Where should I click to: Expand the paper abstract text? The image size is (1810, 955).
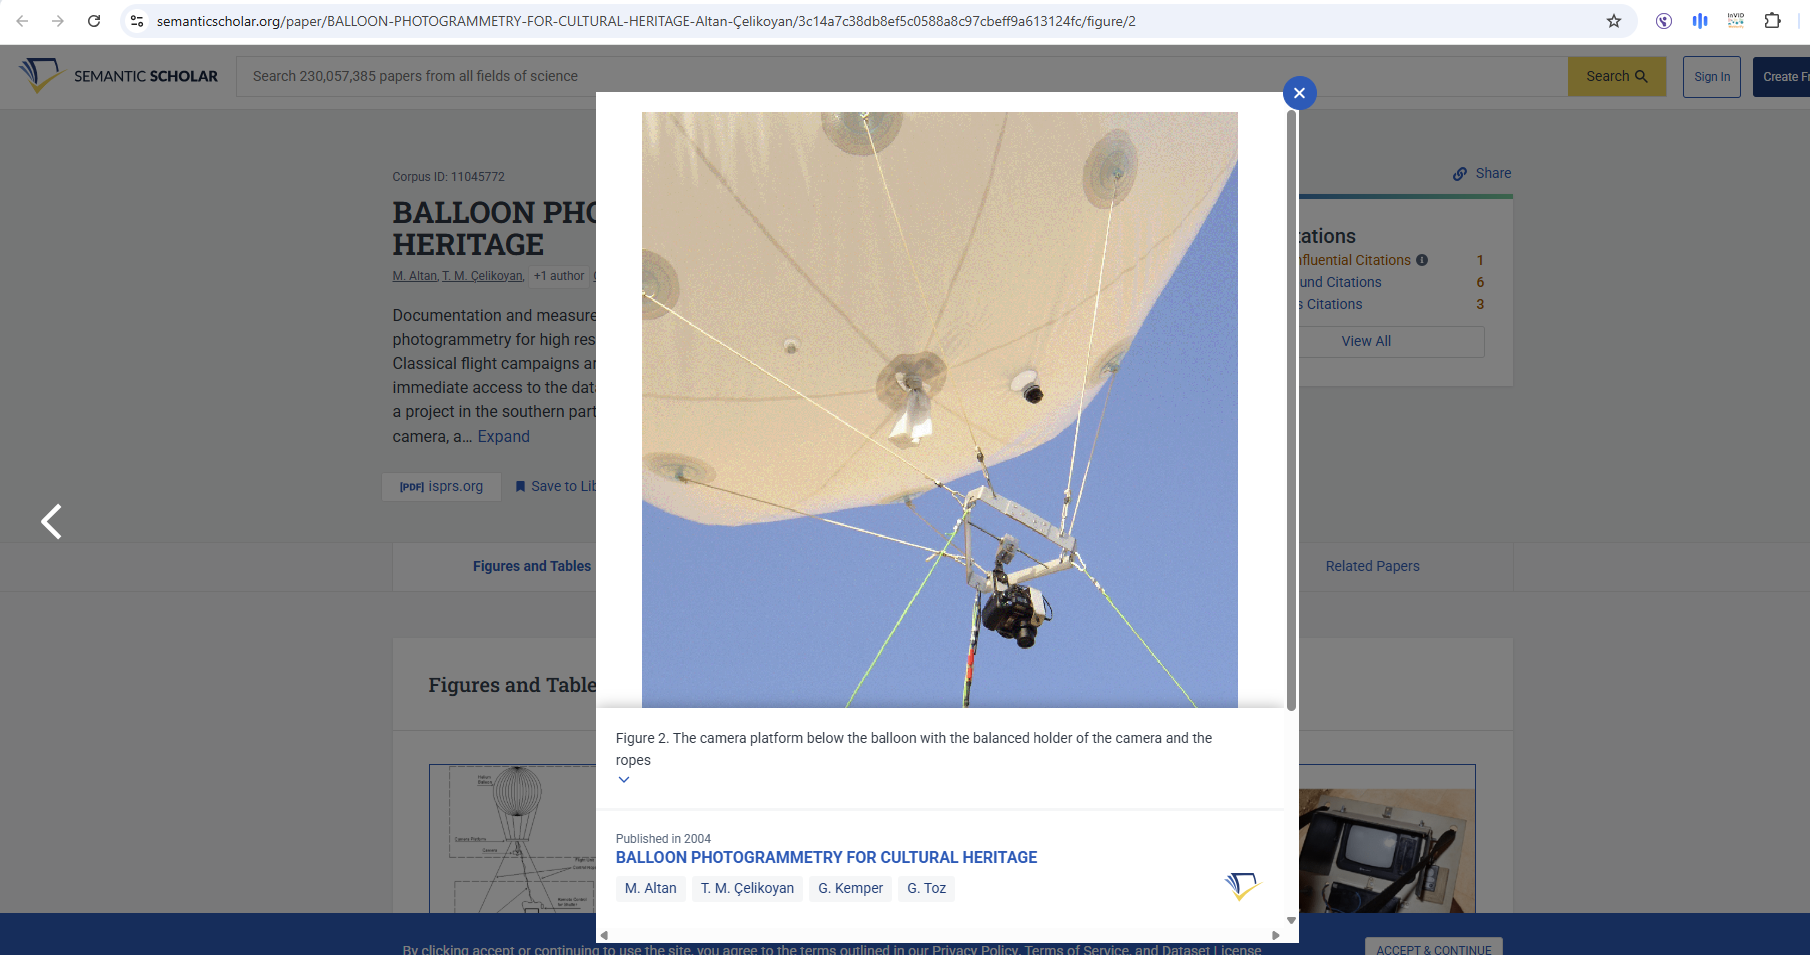[x=503, y=437]
